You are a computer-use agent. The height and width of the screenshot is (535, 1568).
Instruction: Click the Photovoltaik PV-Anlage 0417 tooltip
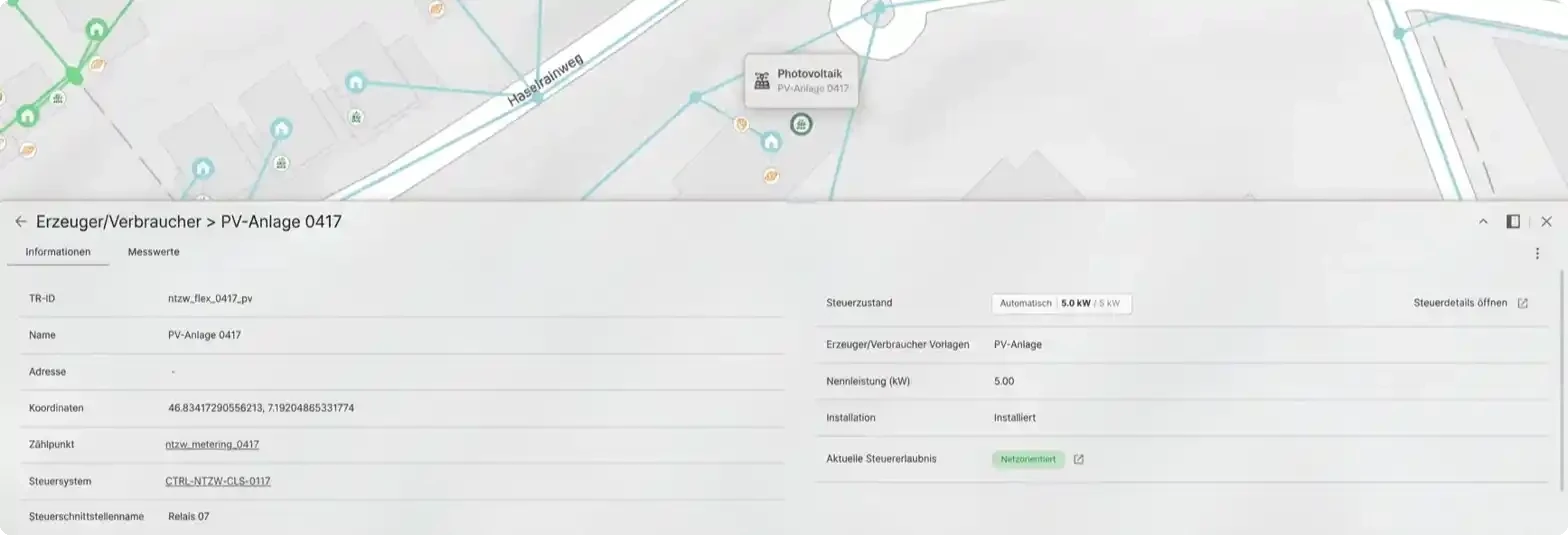click(x=800, y=81)
